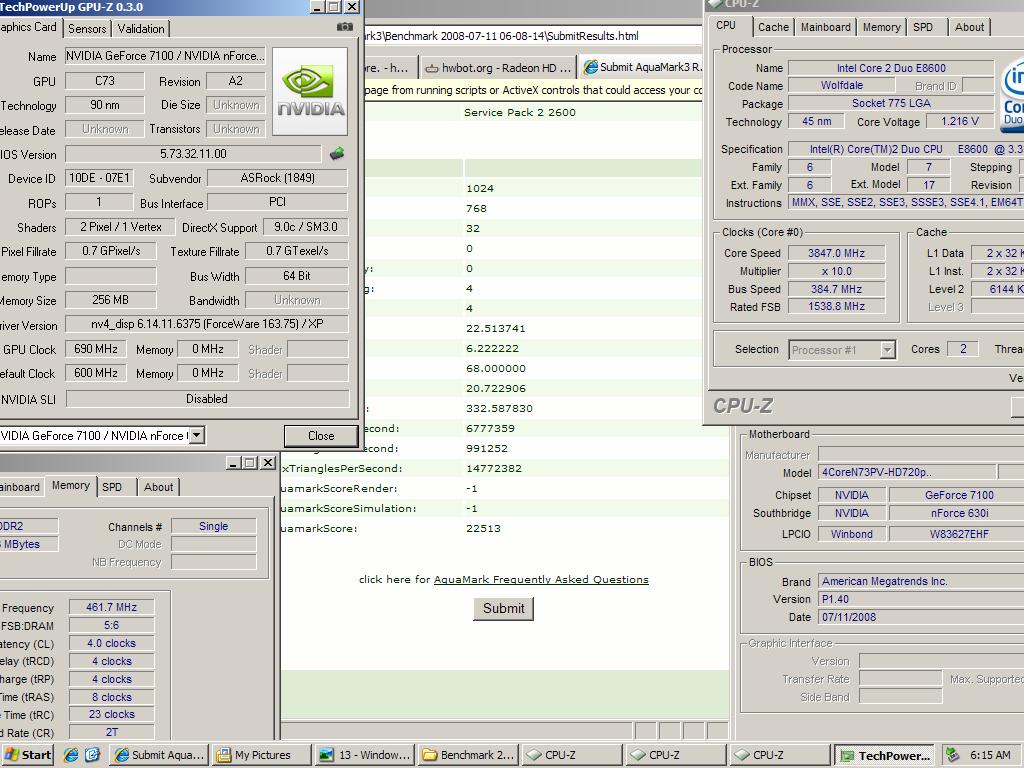The height and width of the screenshot is (768, 1024).
Task: Click the Intel Core 2 Duo logo
Action: click(x=1012, y=95)
